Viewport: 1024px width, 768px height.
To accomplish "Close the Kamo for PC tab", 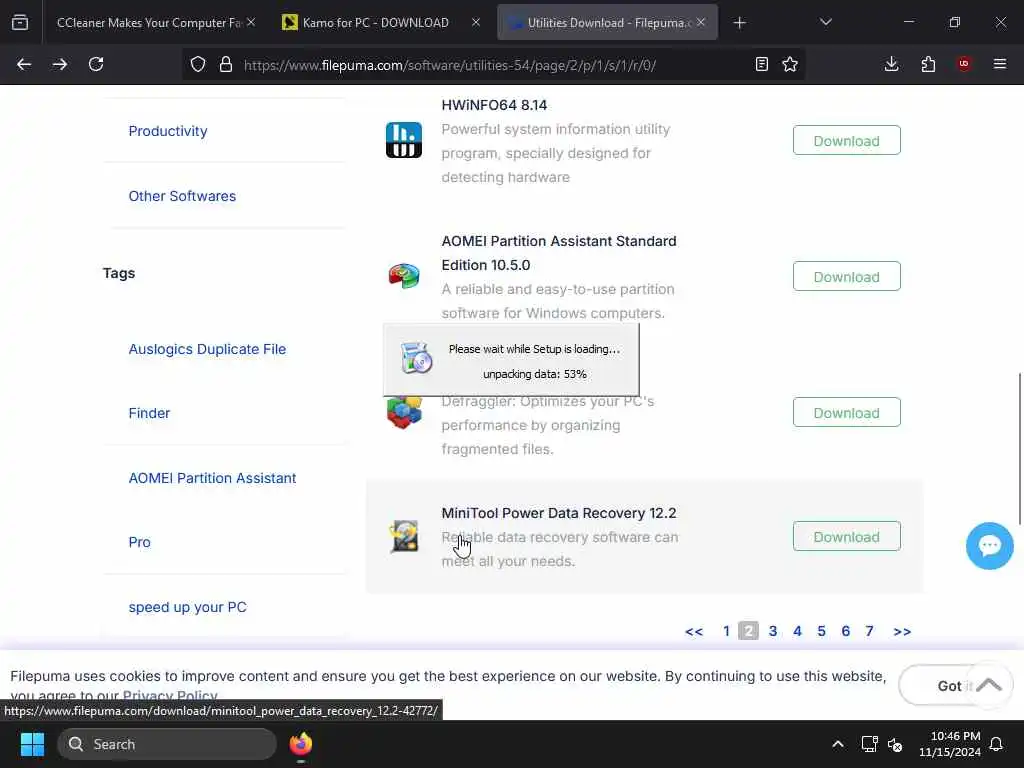I will click(476, 22).
